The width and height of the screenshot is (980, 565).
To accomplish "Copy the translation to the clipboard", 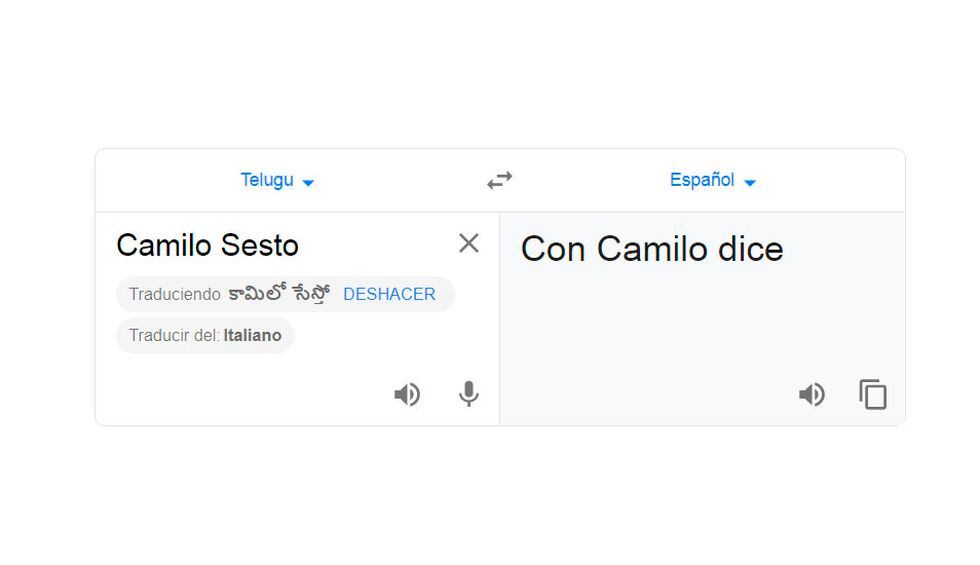I will coord(873,395).
